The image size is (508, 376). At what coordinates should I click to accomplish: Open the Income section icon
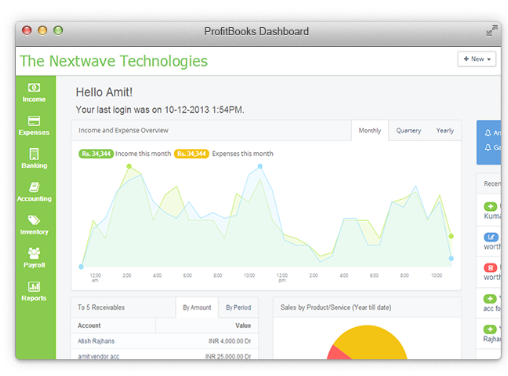click(34, 88)
